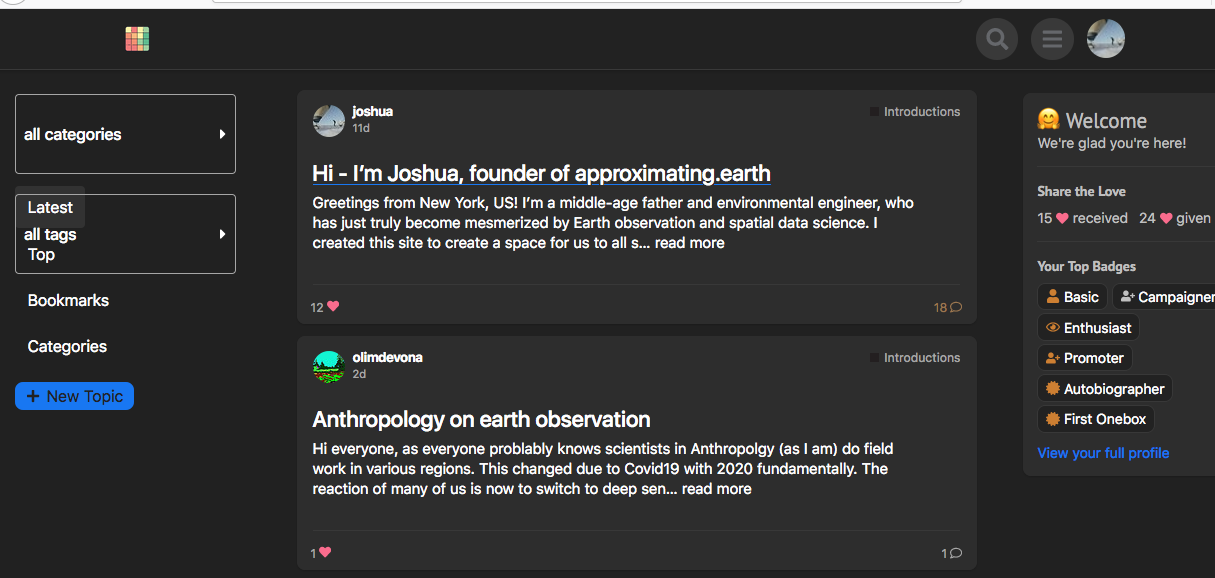Click the colorful grid site logo
The height and width of the screenshot is (578, 1215).
click(x=137, y=39)
